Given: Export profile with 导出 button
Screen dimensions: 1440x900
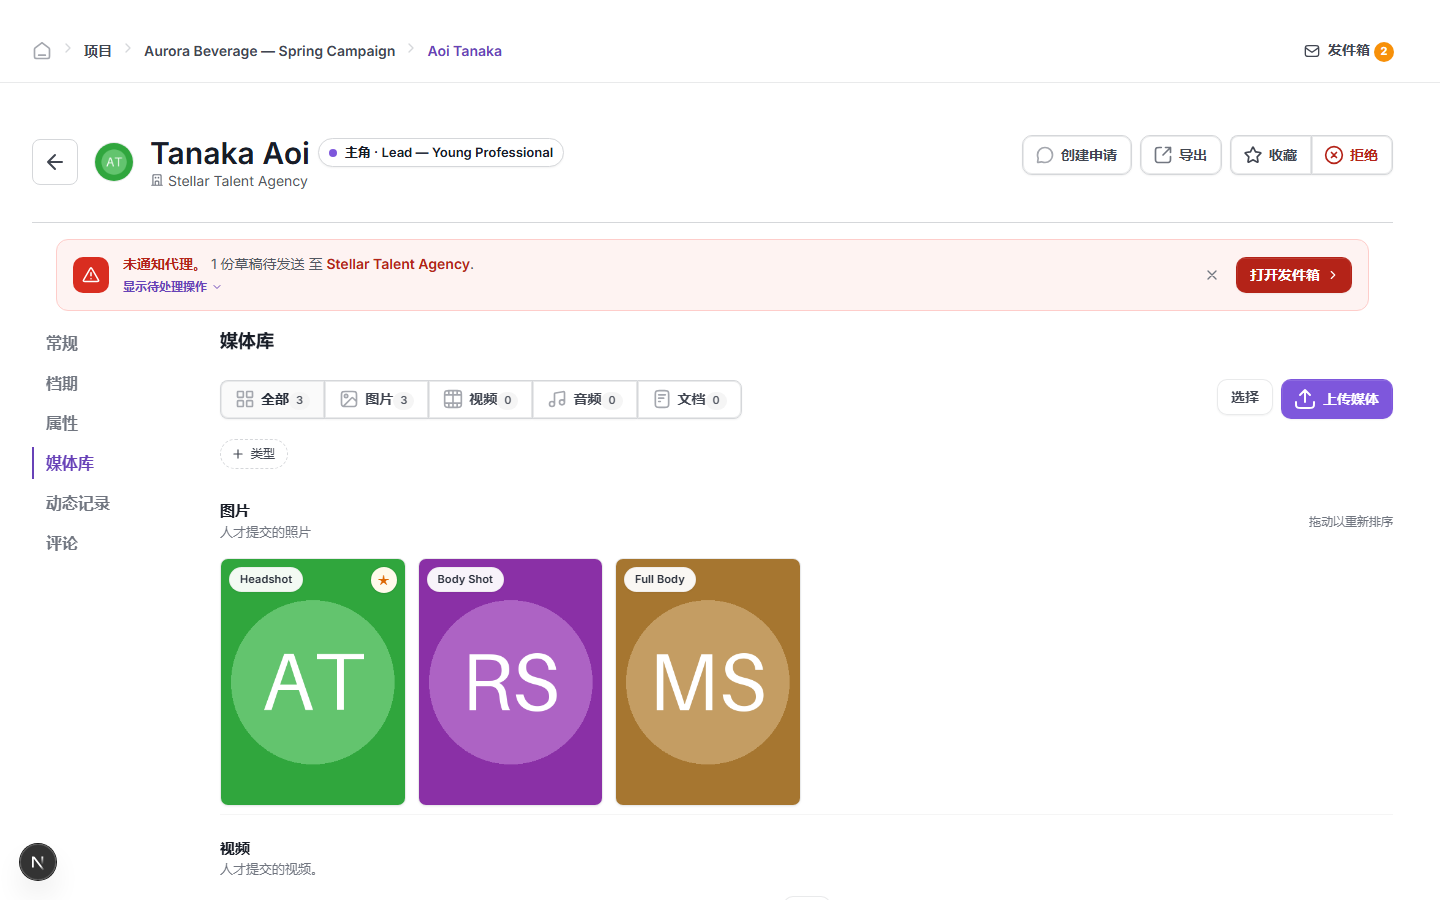Looking at the screenshot, I should point(1181,155).
